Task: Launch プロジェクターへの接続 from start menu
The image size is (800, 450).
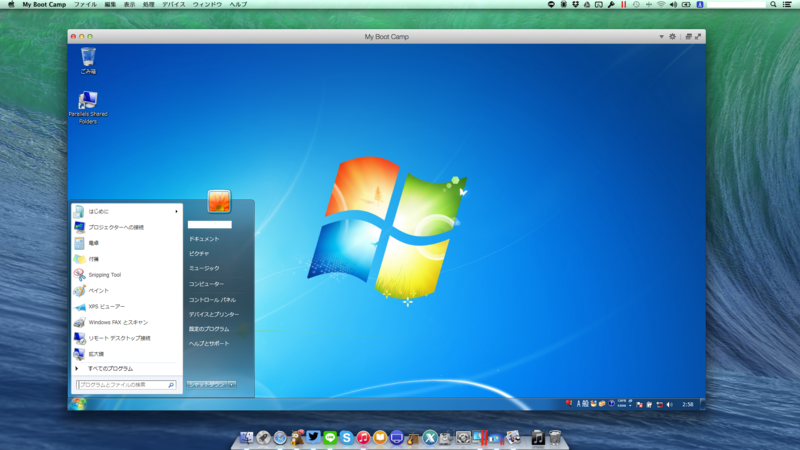Action: coord(127,227)
